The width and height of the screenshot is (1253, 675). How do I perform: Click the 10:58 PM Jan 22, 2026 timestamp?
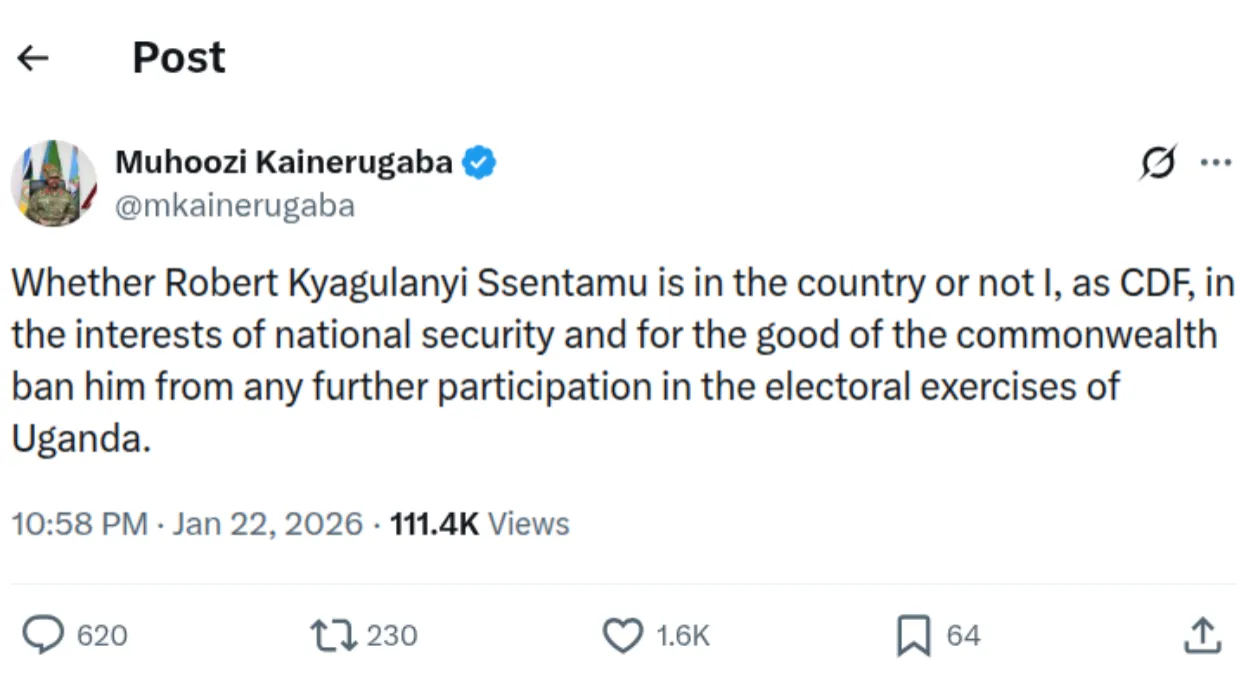pyautogui.click(x=187, y=524)
